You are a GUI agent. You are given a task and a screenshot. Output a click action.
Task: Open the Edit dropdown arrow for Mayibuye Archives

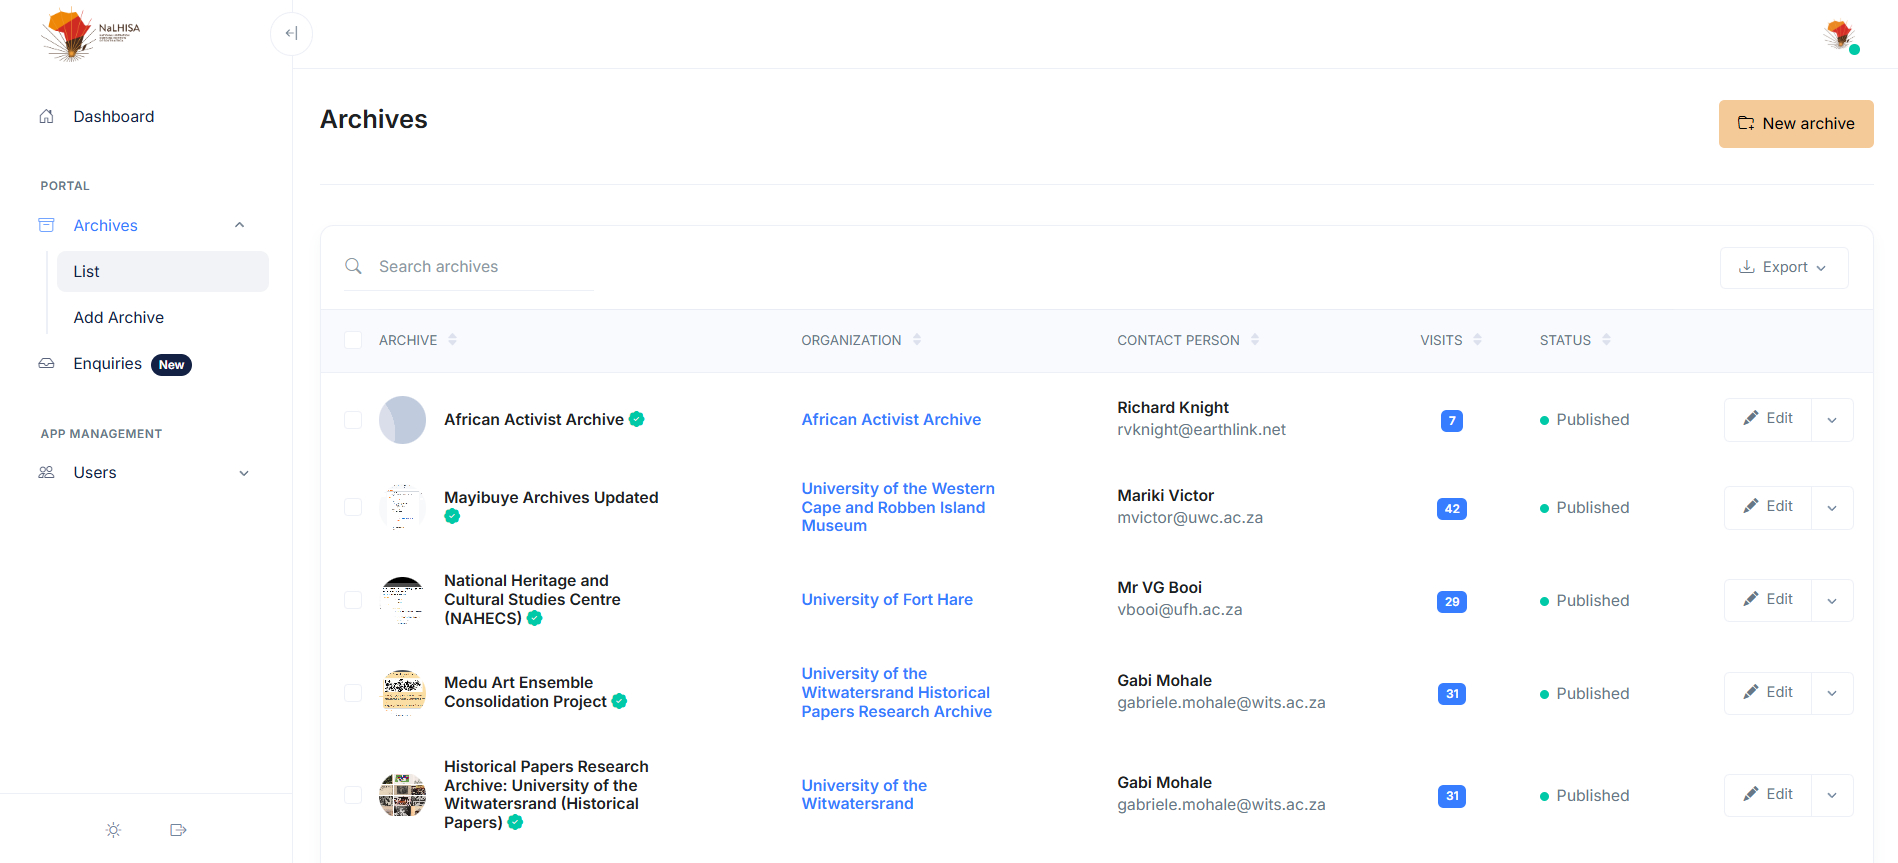coord(1832,508)
